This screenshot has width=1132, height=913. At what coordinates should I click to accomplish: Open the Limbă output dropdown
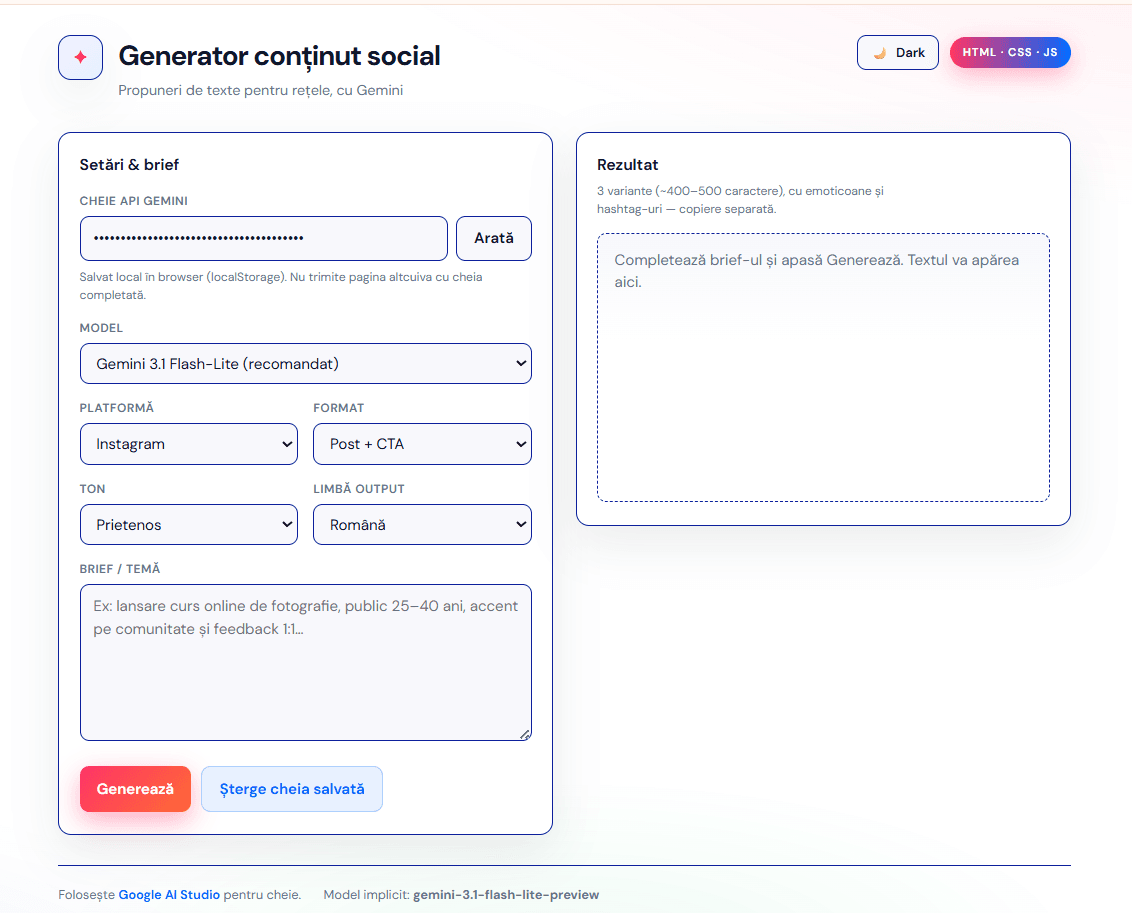click(x=422, y=525)
